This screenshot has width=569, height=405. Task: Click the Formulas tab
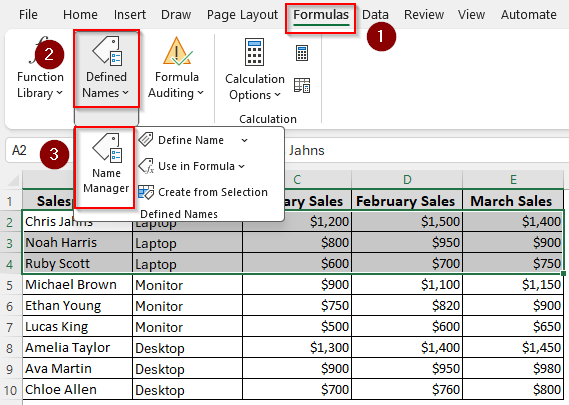tap(321, 15)
